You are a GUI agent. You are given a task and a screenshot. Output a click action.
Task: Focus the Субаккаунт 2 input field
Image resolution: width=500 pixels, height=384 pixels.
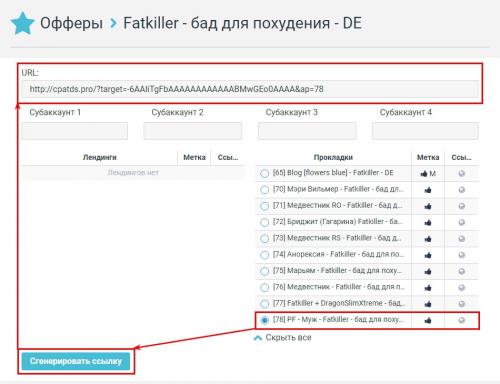tap(193, 131)
